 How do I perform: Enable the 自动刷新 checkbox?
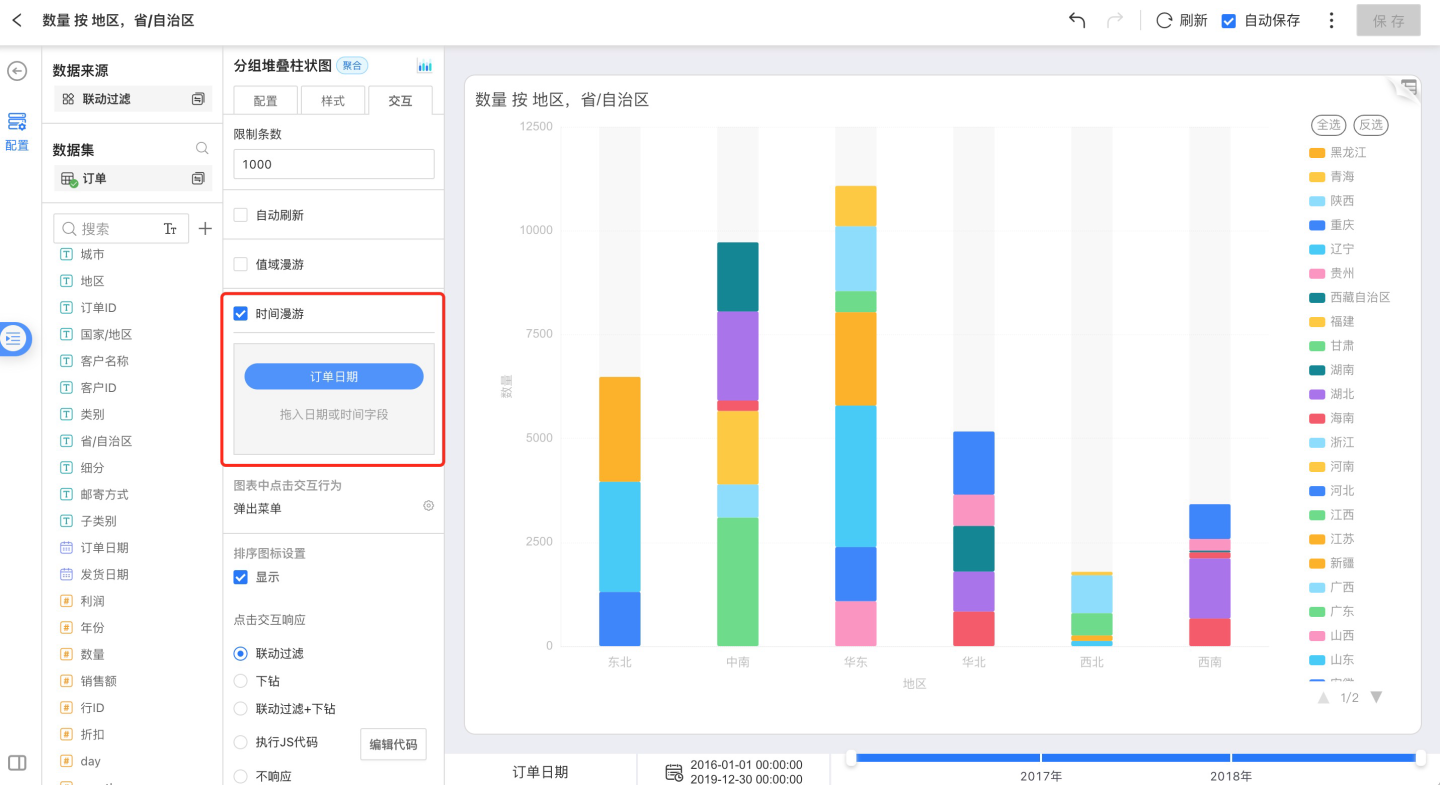pos(240,215)
